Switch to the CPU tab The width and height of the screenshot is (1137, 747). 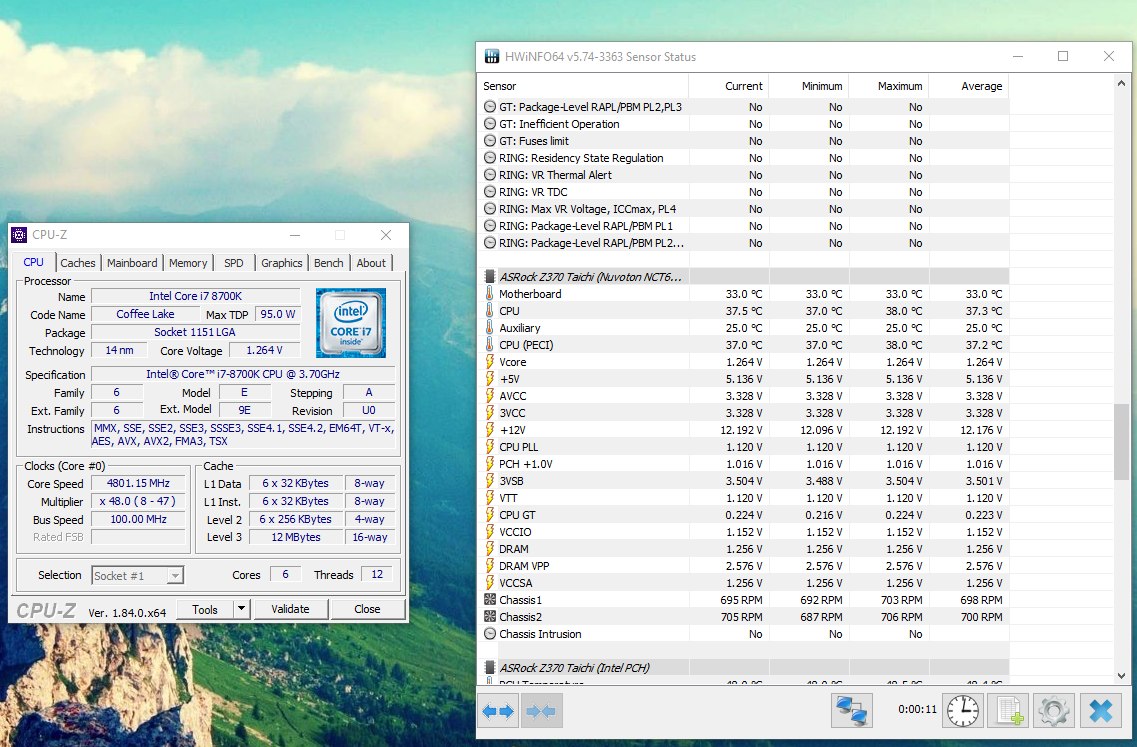point(33,262)
